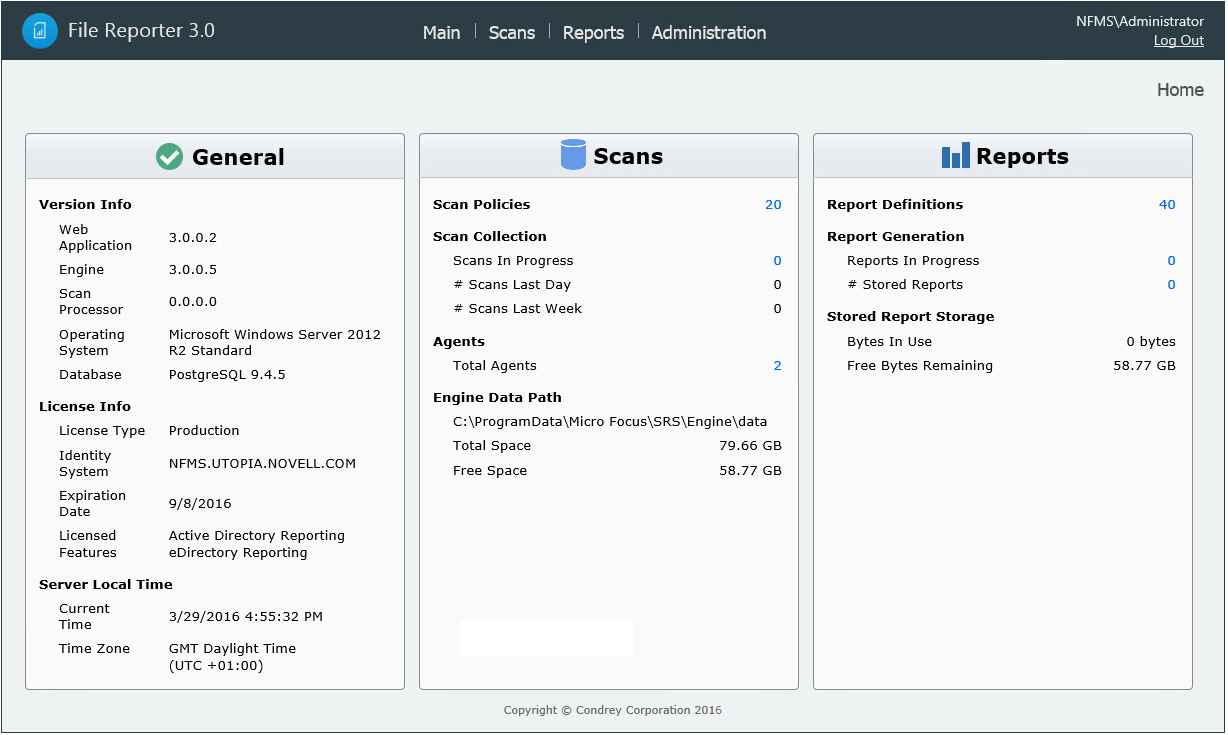Click the green checkmark General icon
Screen dimensions: 1228x735
click(170, 157)
